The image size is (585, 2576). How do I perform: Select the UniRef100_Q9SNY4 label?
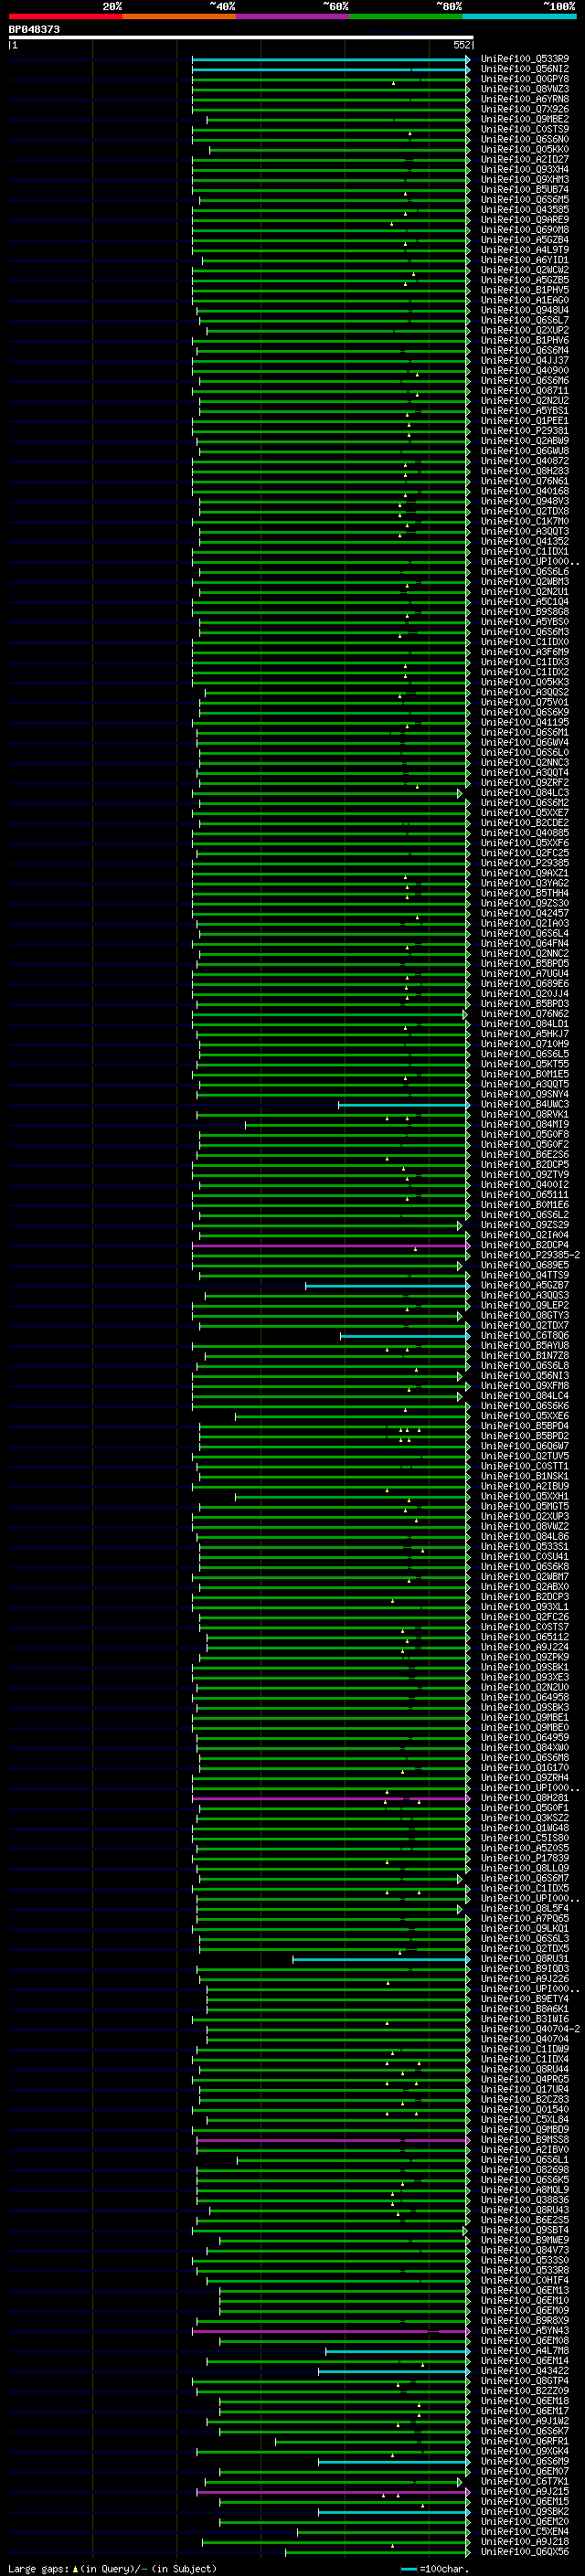click(525, 1095)
